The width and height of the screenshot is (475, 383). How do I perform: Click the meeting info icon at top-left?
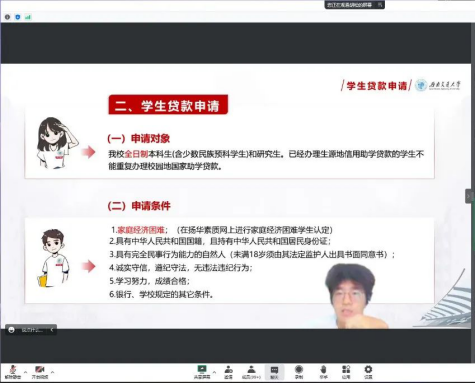[x=7, y=17]
